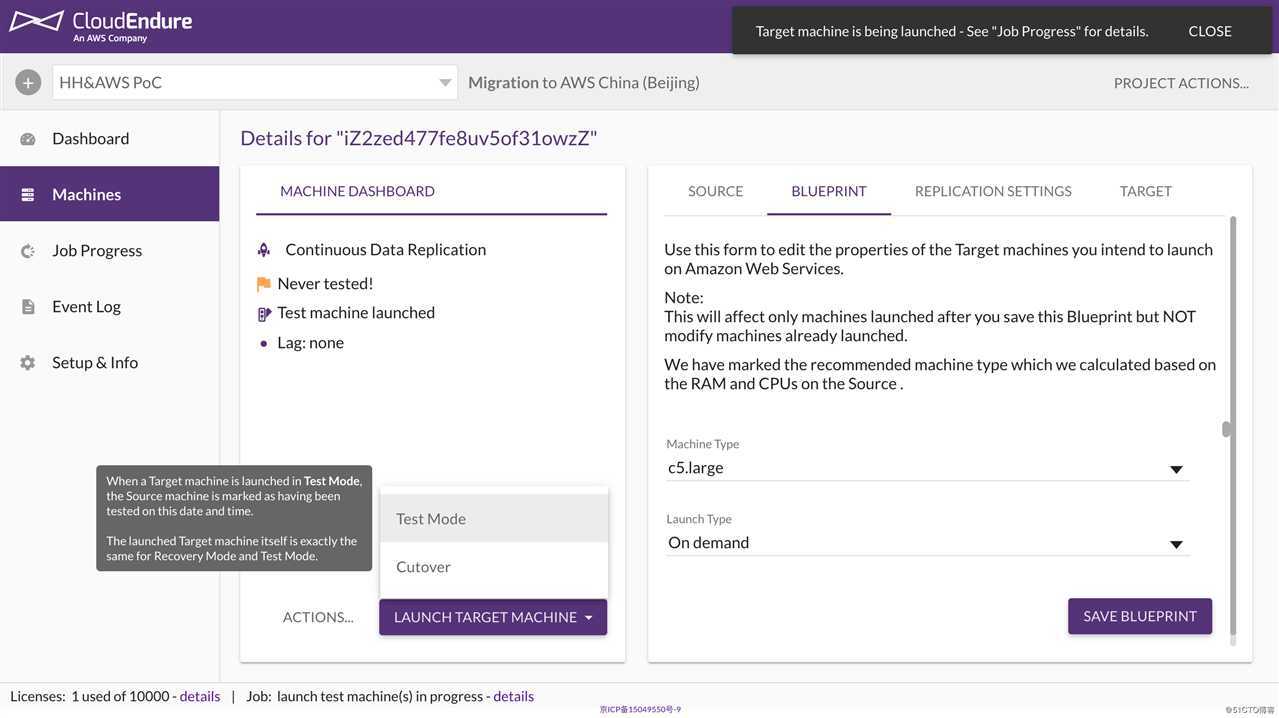1279x718 pixels.
Task: Open the machine Actions menu
Action: [x=318, y=617]
